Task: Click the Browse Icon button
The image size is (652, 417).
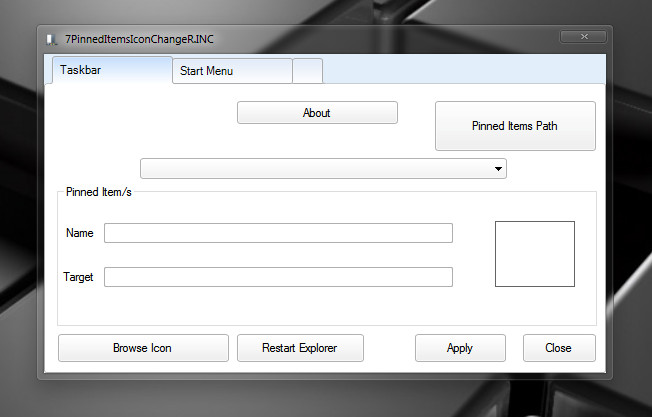Action: pos(143,348)
